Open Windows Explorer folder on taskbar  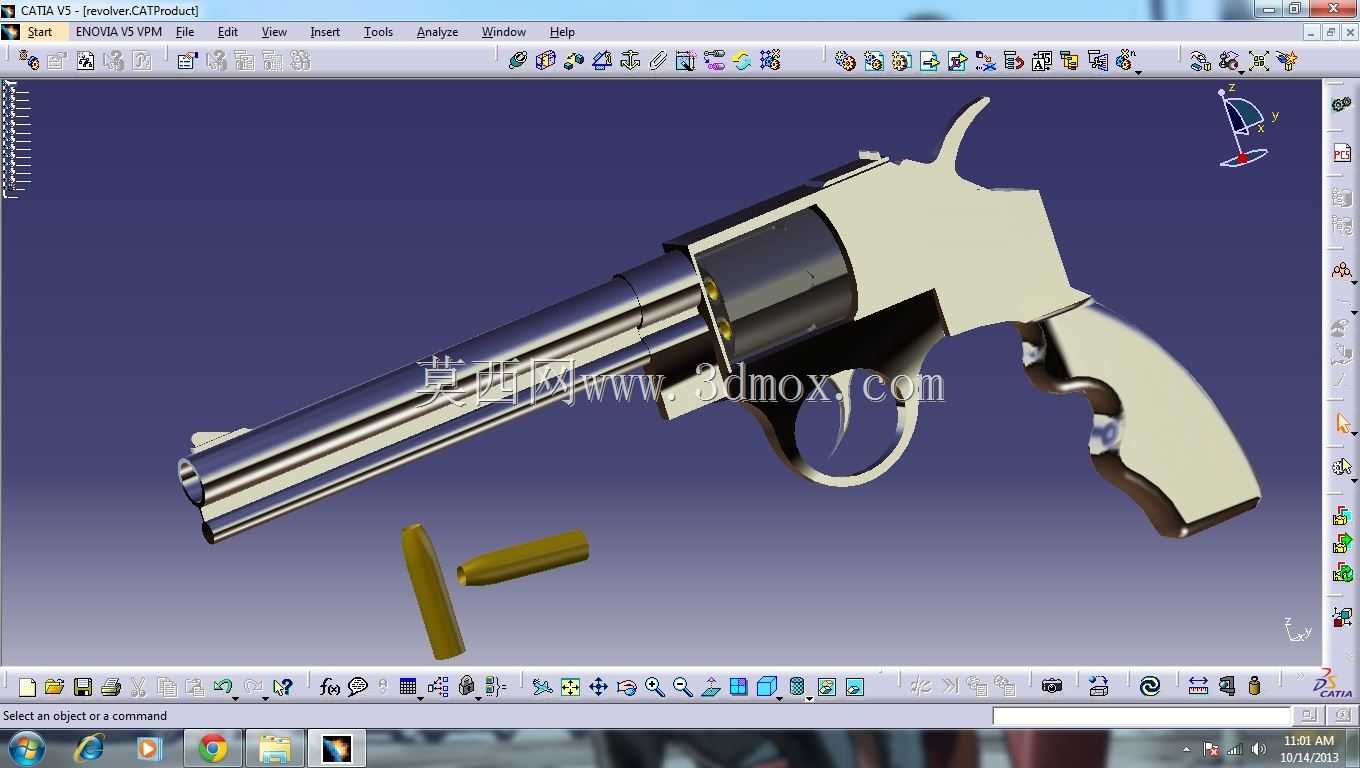[x=275, y=748]
